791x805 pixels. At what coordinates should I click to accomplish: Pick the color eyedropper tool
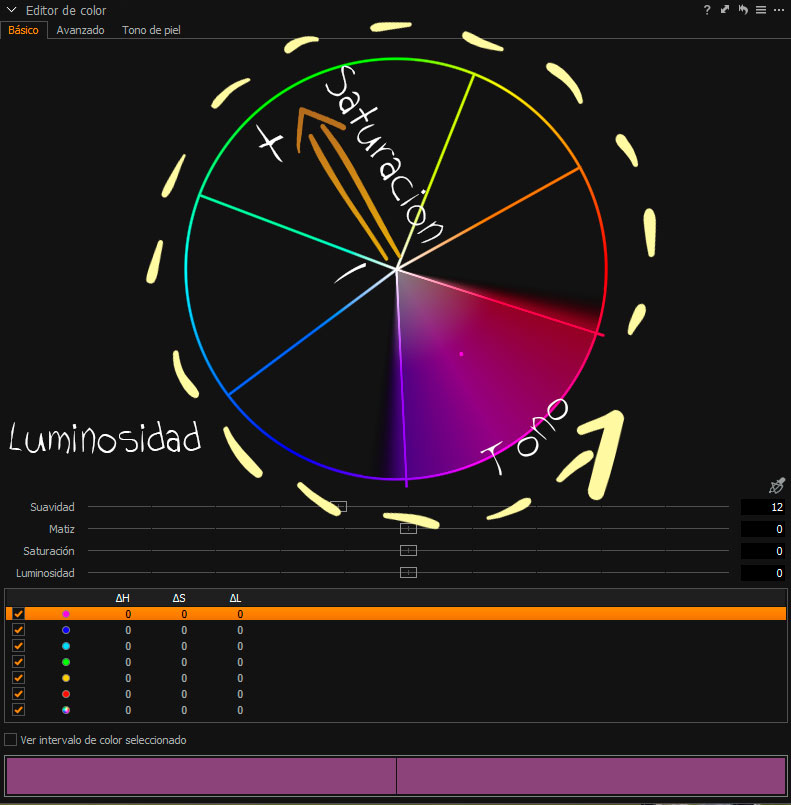[x=776, y=486]
